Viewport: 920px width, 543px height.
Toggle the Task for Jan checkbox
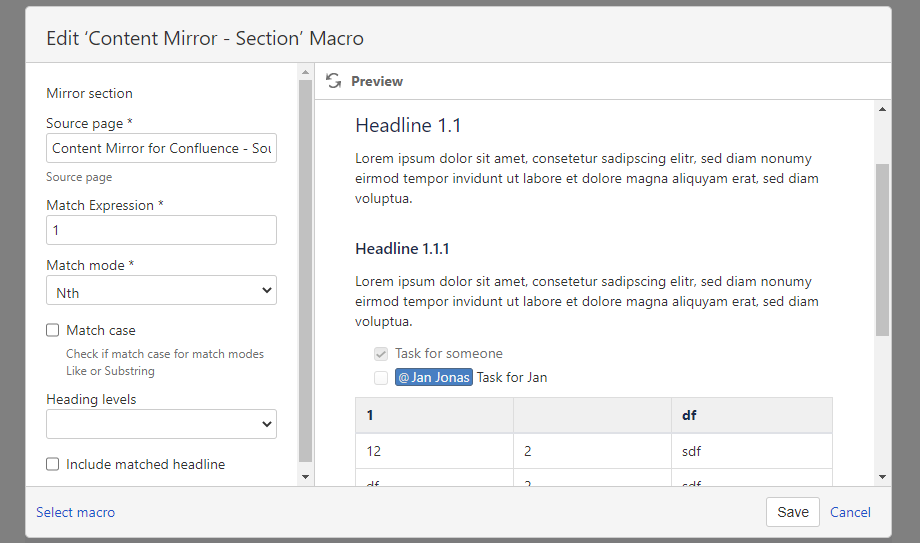pyautogui.click(x=381, y=378)
